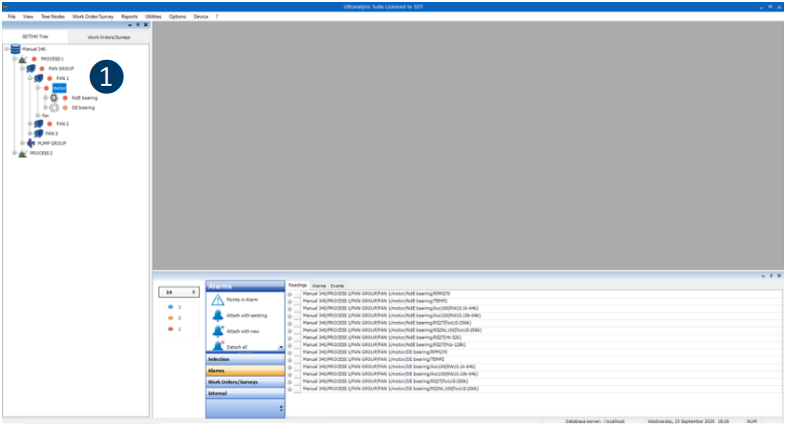
Task: Tick the checkbox for the first reading row
Action: click(x=296, y=294)
